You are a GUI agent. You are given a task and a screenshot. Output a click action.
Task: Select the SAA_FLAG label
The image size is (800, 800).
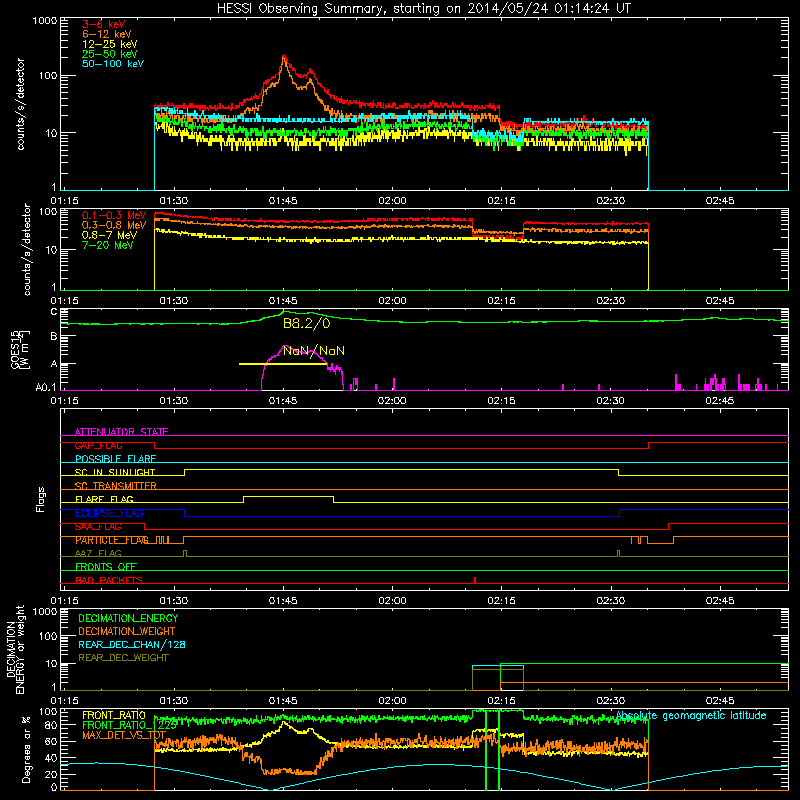[98, 526]
